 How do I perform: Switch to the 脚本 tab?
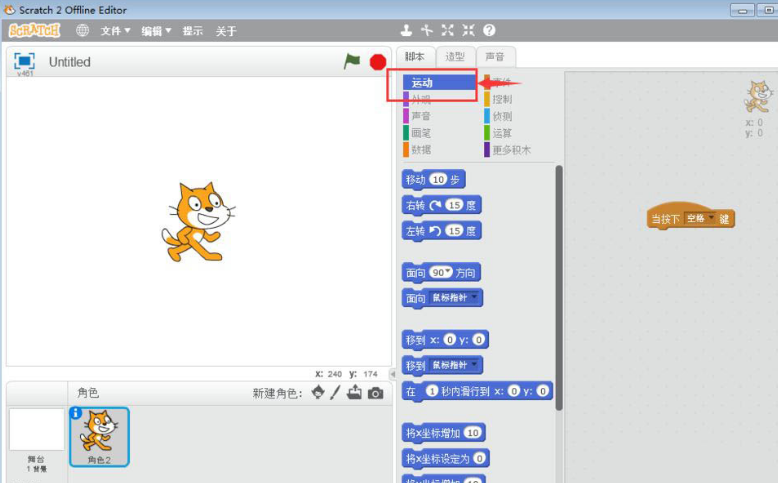[415, 57]
